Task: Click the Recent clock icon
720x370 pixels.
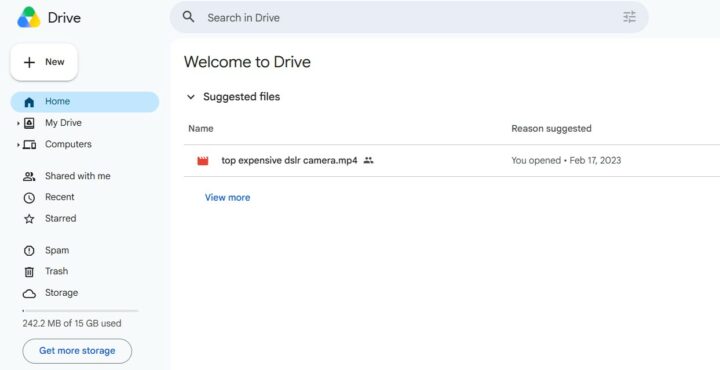Action: tap(29, 198)
